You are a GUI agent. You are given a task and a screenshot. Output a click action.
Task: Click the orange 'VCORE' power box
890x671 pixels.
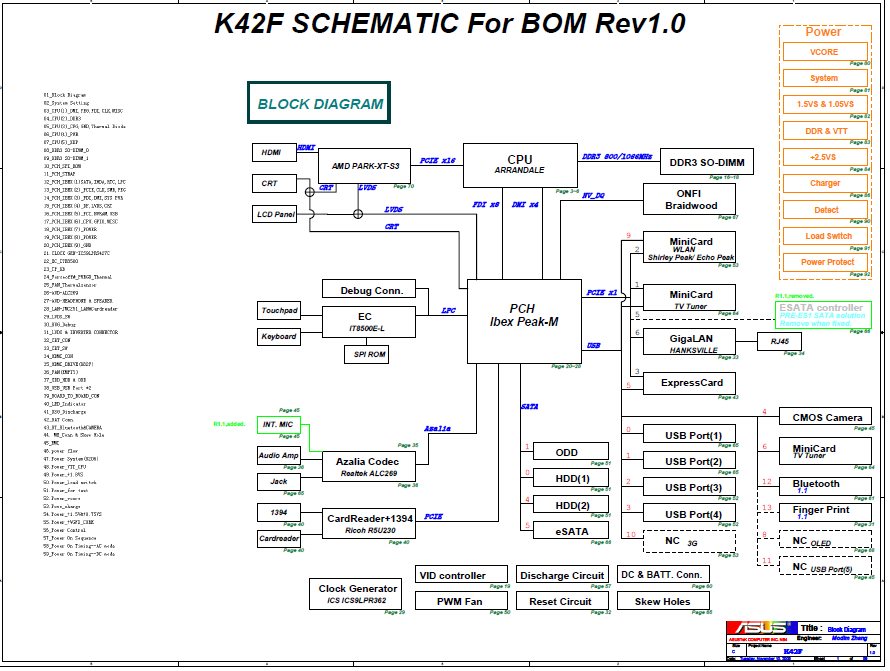pyautogui.click(x=825, y=52)
